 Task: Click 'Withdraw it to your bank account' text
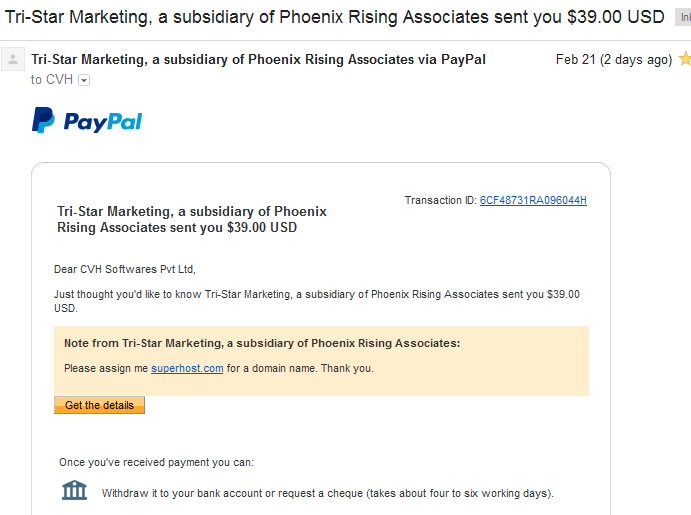click(x=327, y=493)
